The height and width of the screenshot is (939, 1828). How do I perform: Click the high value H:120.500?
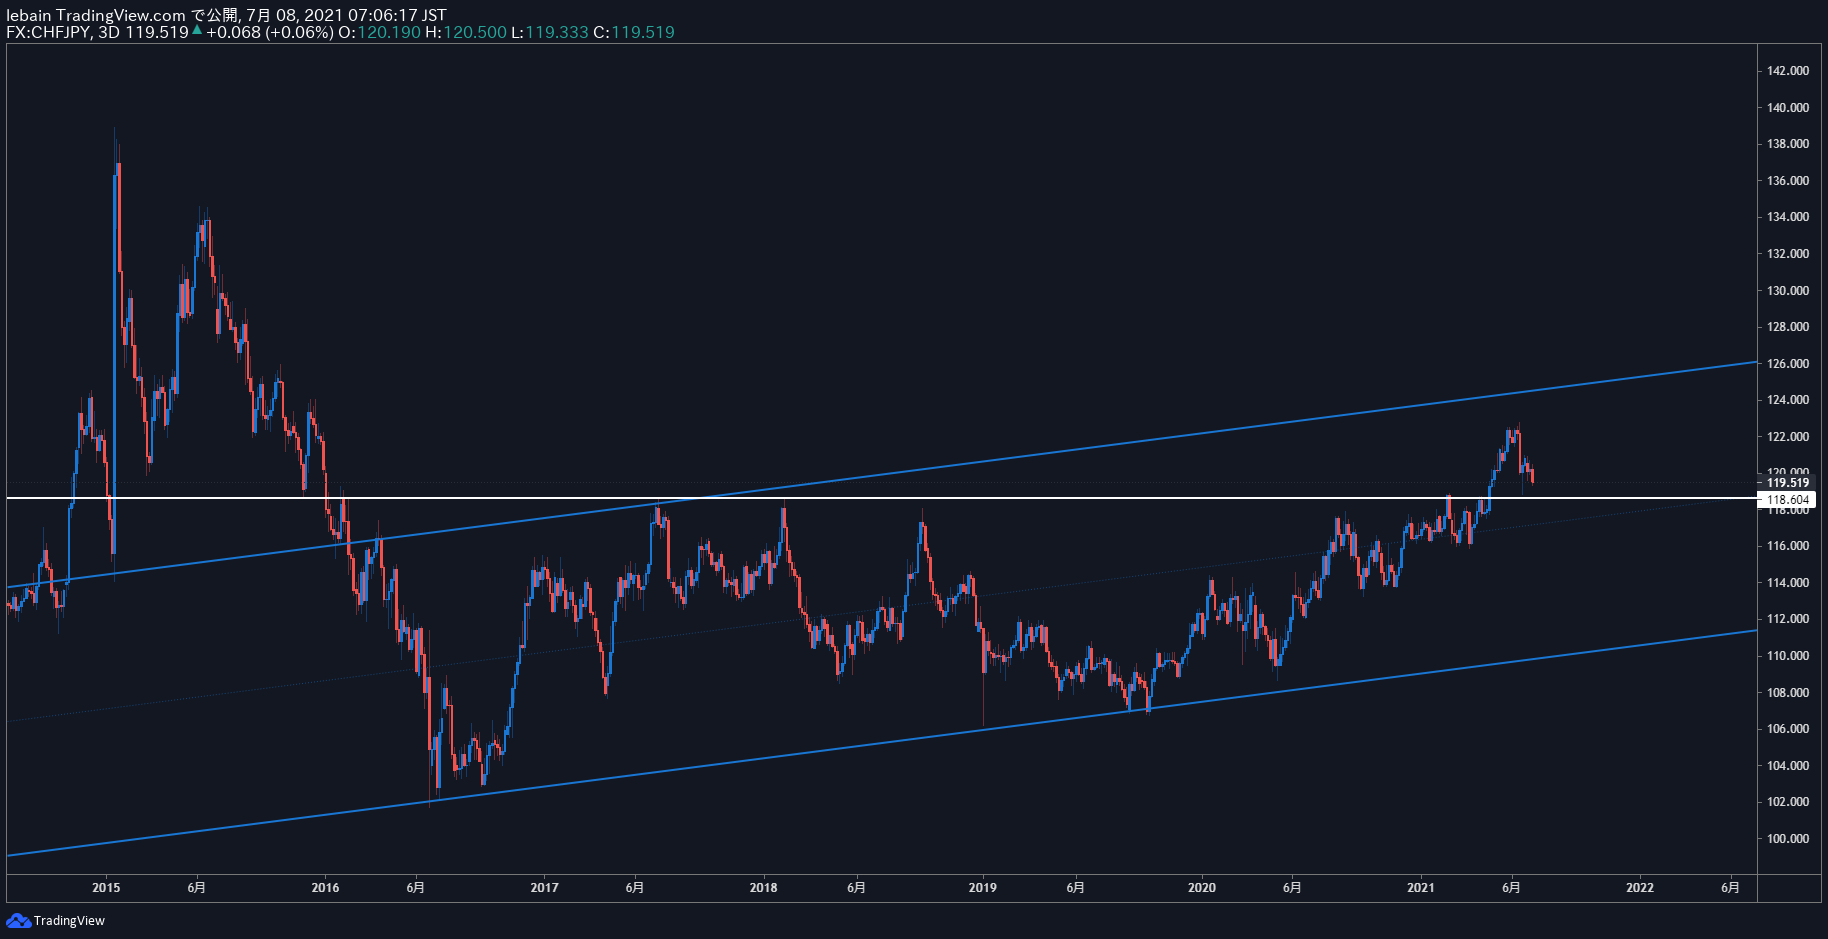(466, 32)
